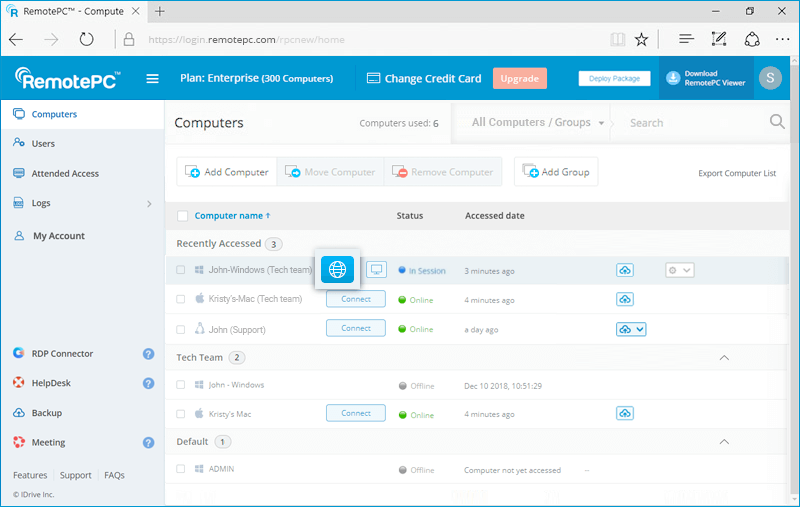
Task: Open RDP Connector in sidebar
Action: pyautogui.click(x=62, y=353)
